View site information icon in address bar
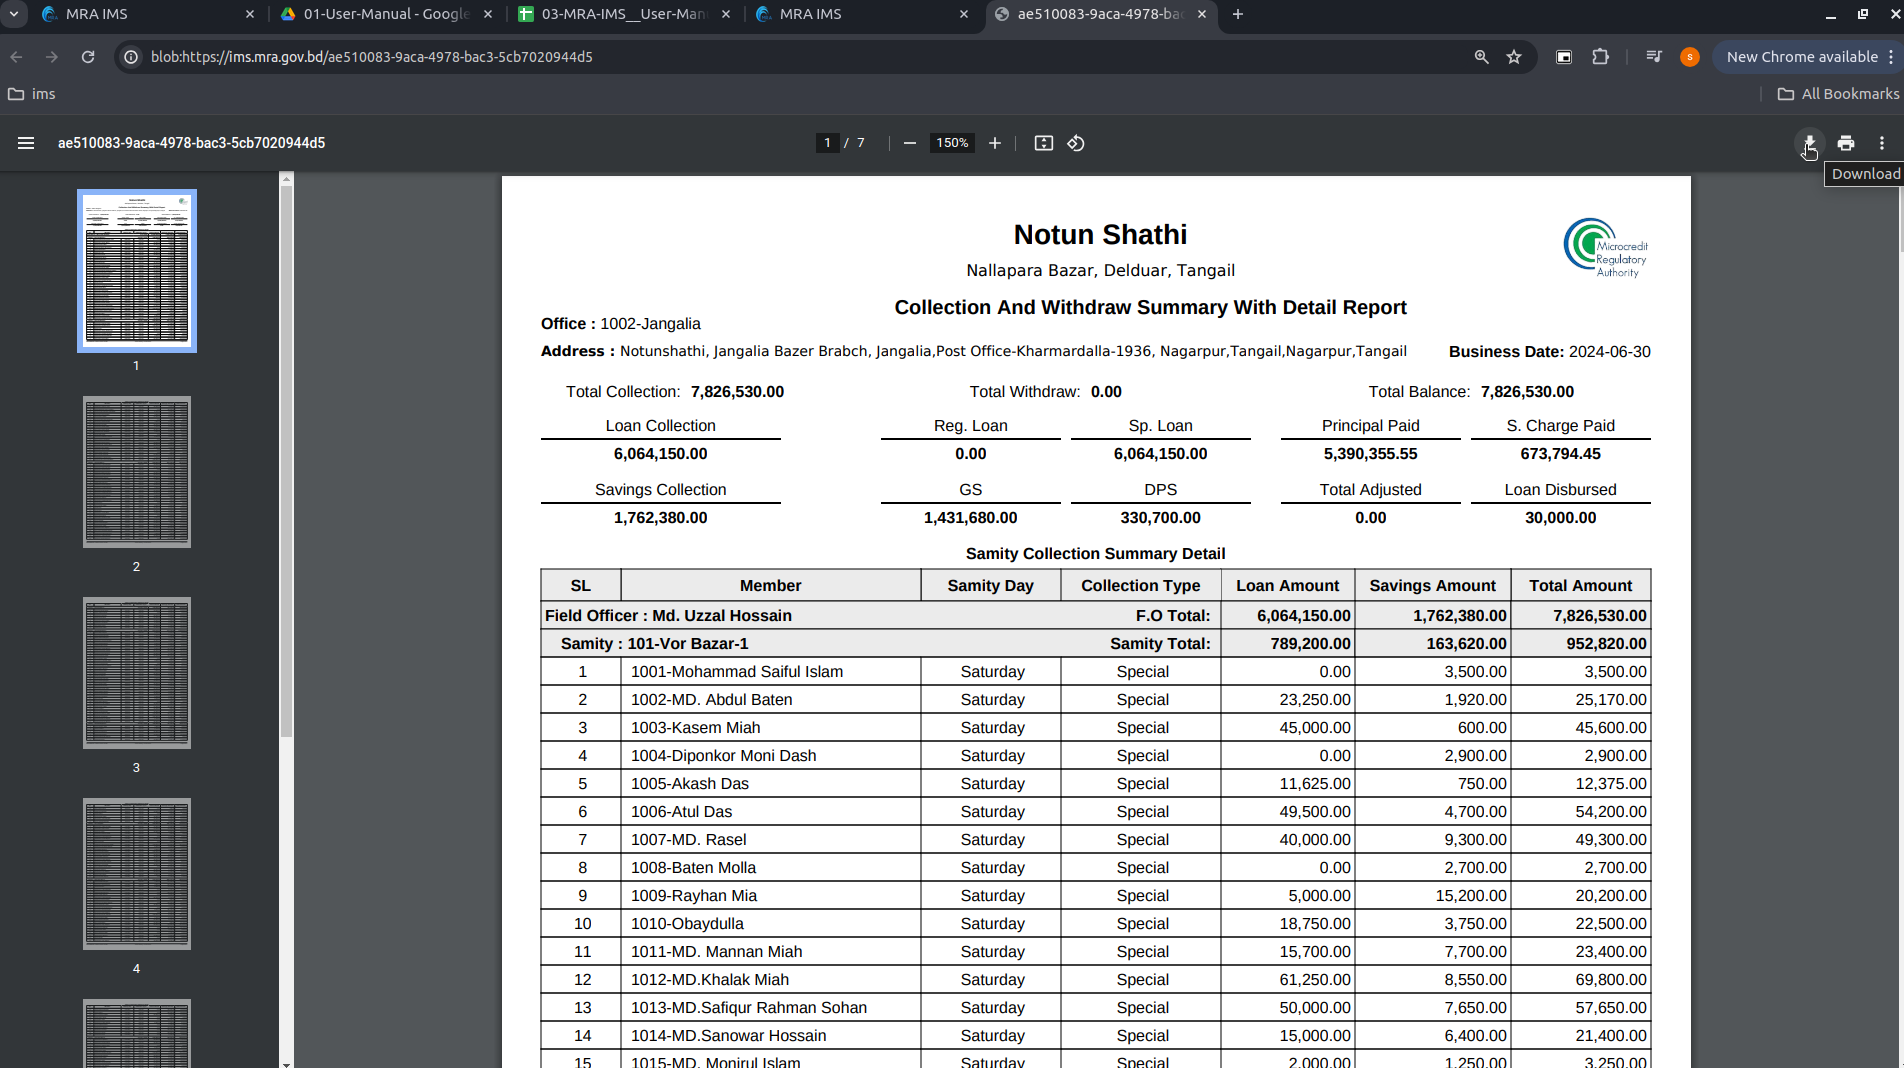The width and height of the screenshot is (1904, 1068). 131,57
